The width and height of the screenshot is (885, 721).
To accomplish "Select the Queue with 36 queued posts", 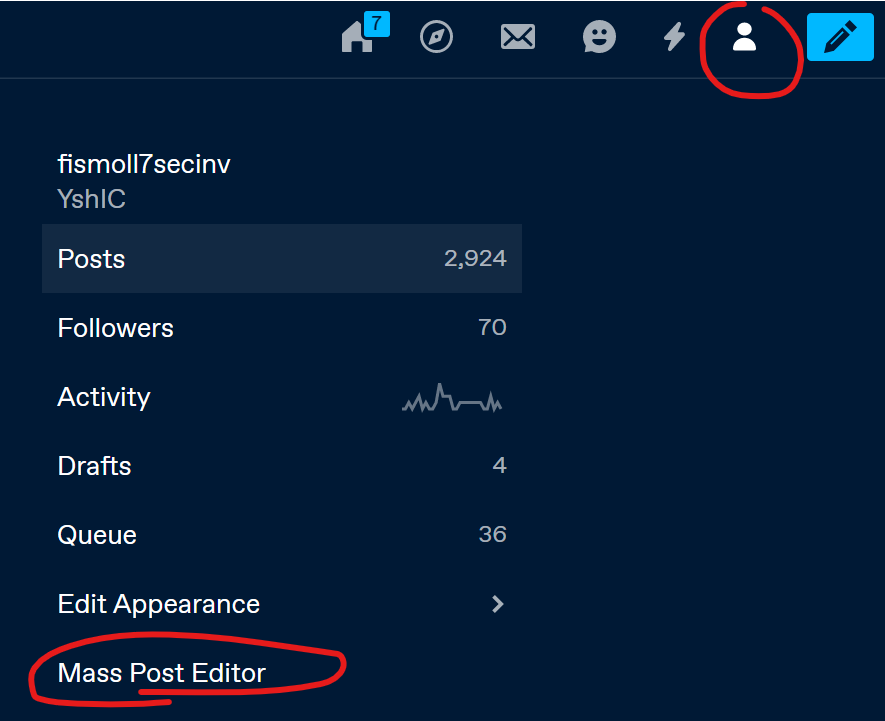I will tap(96, 535).
